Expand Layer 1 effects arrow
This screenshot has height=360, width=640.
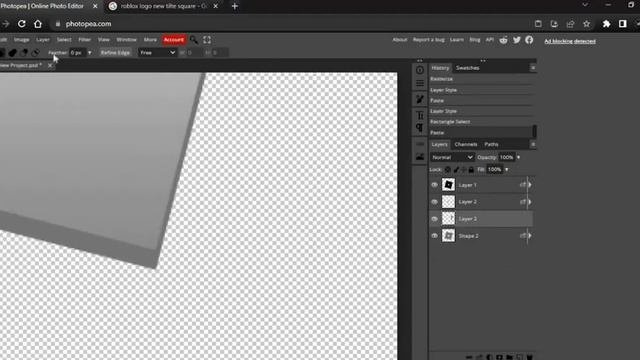(x=530, y=185)
